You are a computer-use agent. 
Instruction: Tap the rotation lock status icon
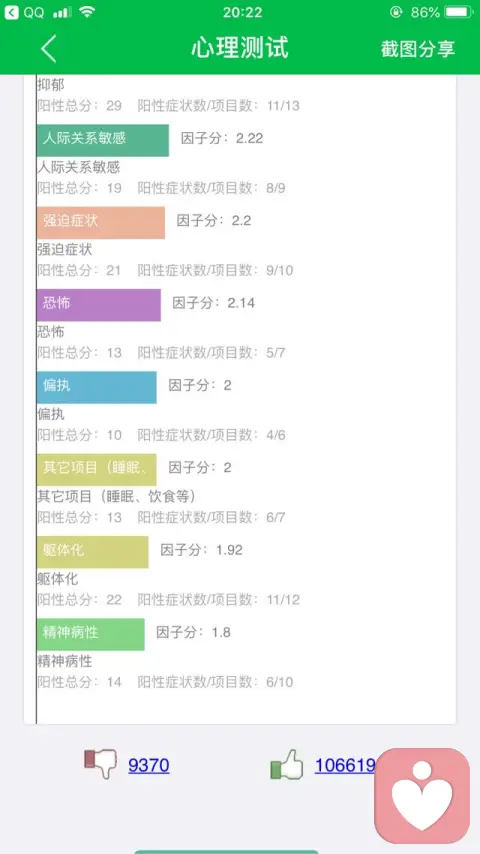pos(396,12)
